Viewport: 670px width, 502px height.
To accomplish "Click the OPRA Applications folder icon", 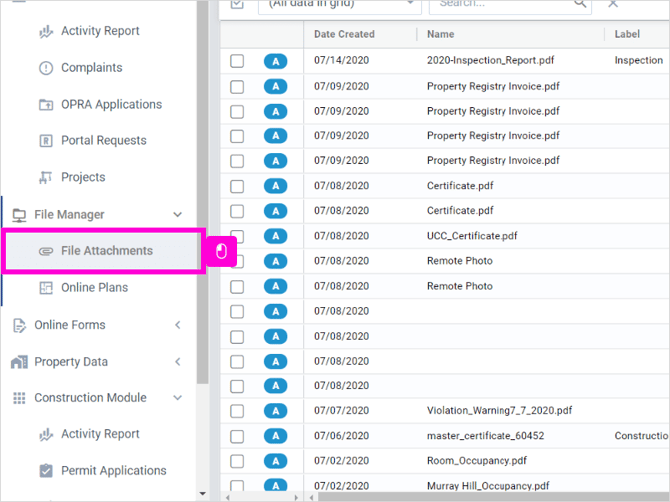I will pos(46,104).
